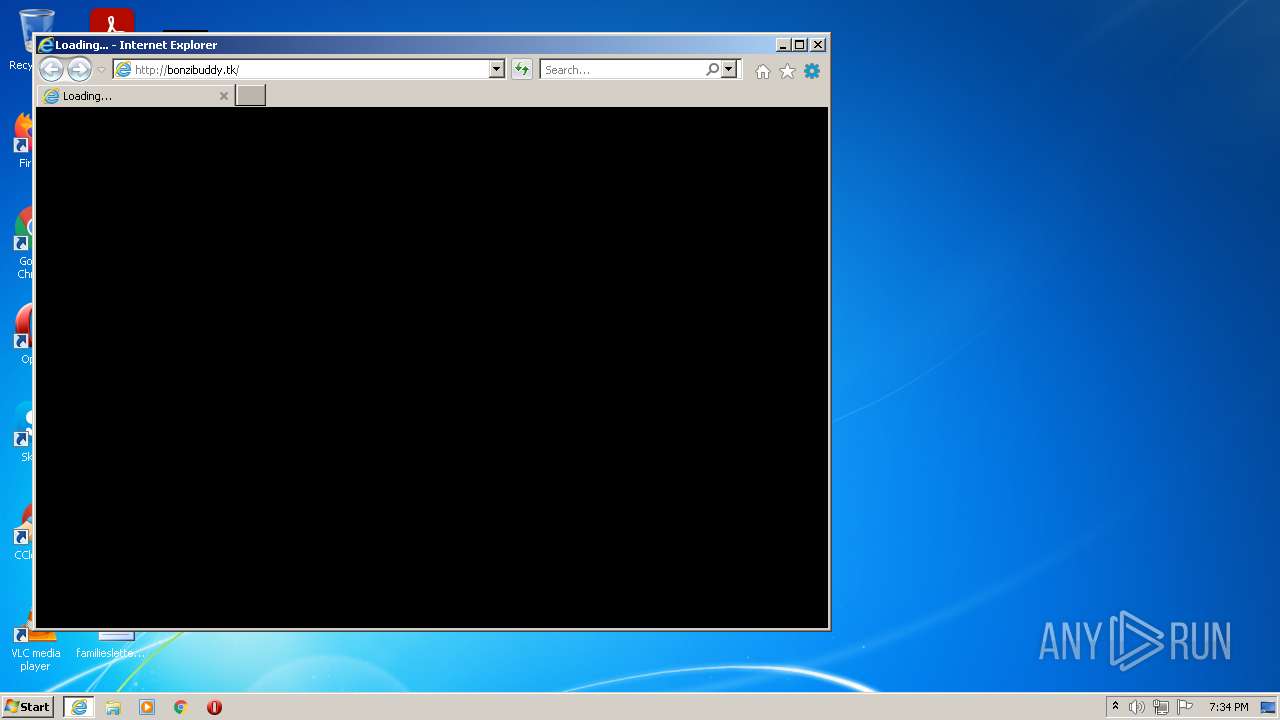
Task: Show hidden system tray icons
Action: pyautogui.click(x=1115, y=707)
